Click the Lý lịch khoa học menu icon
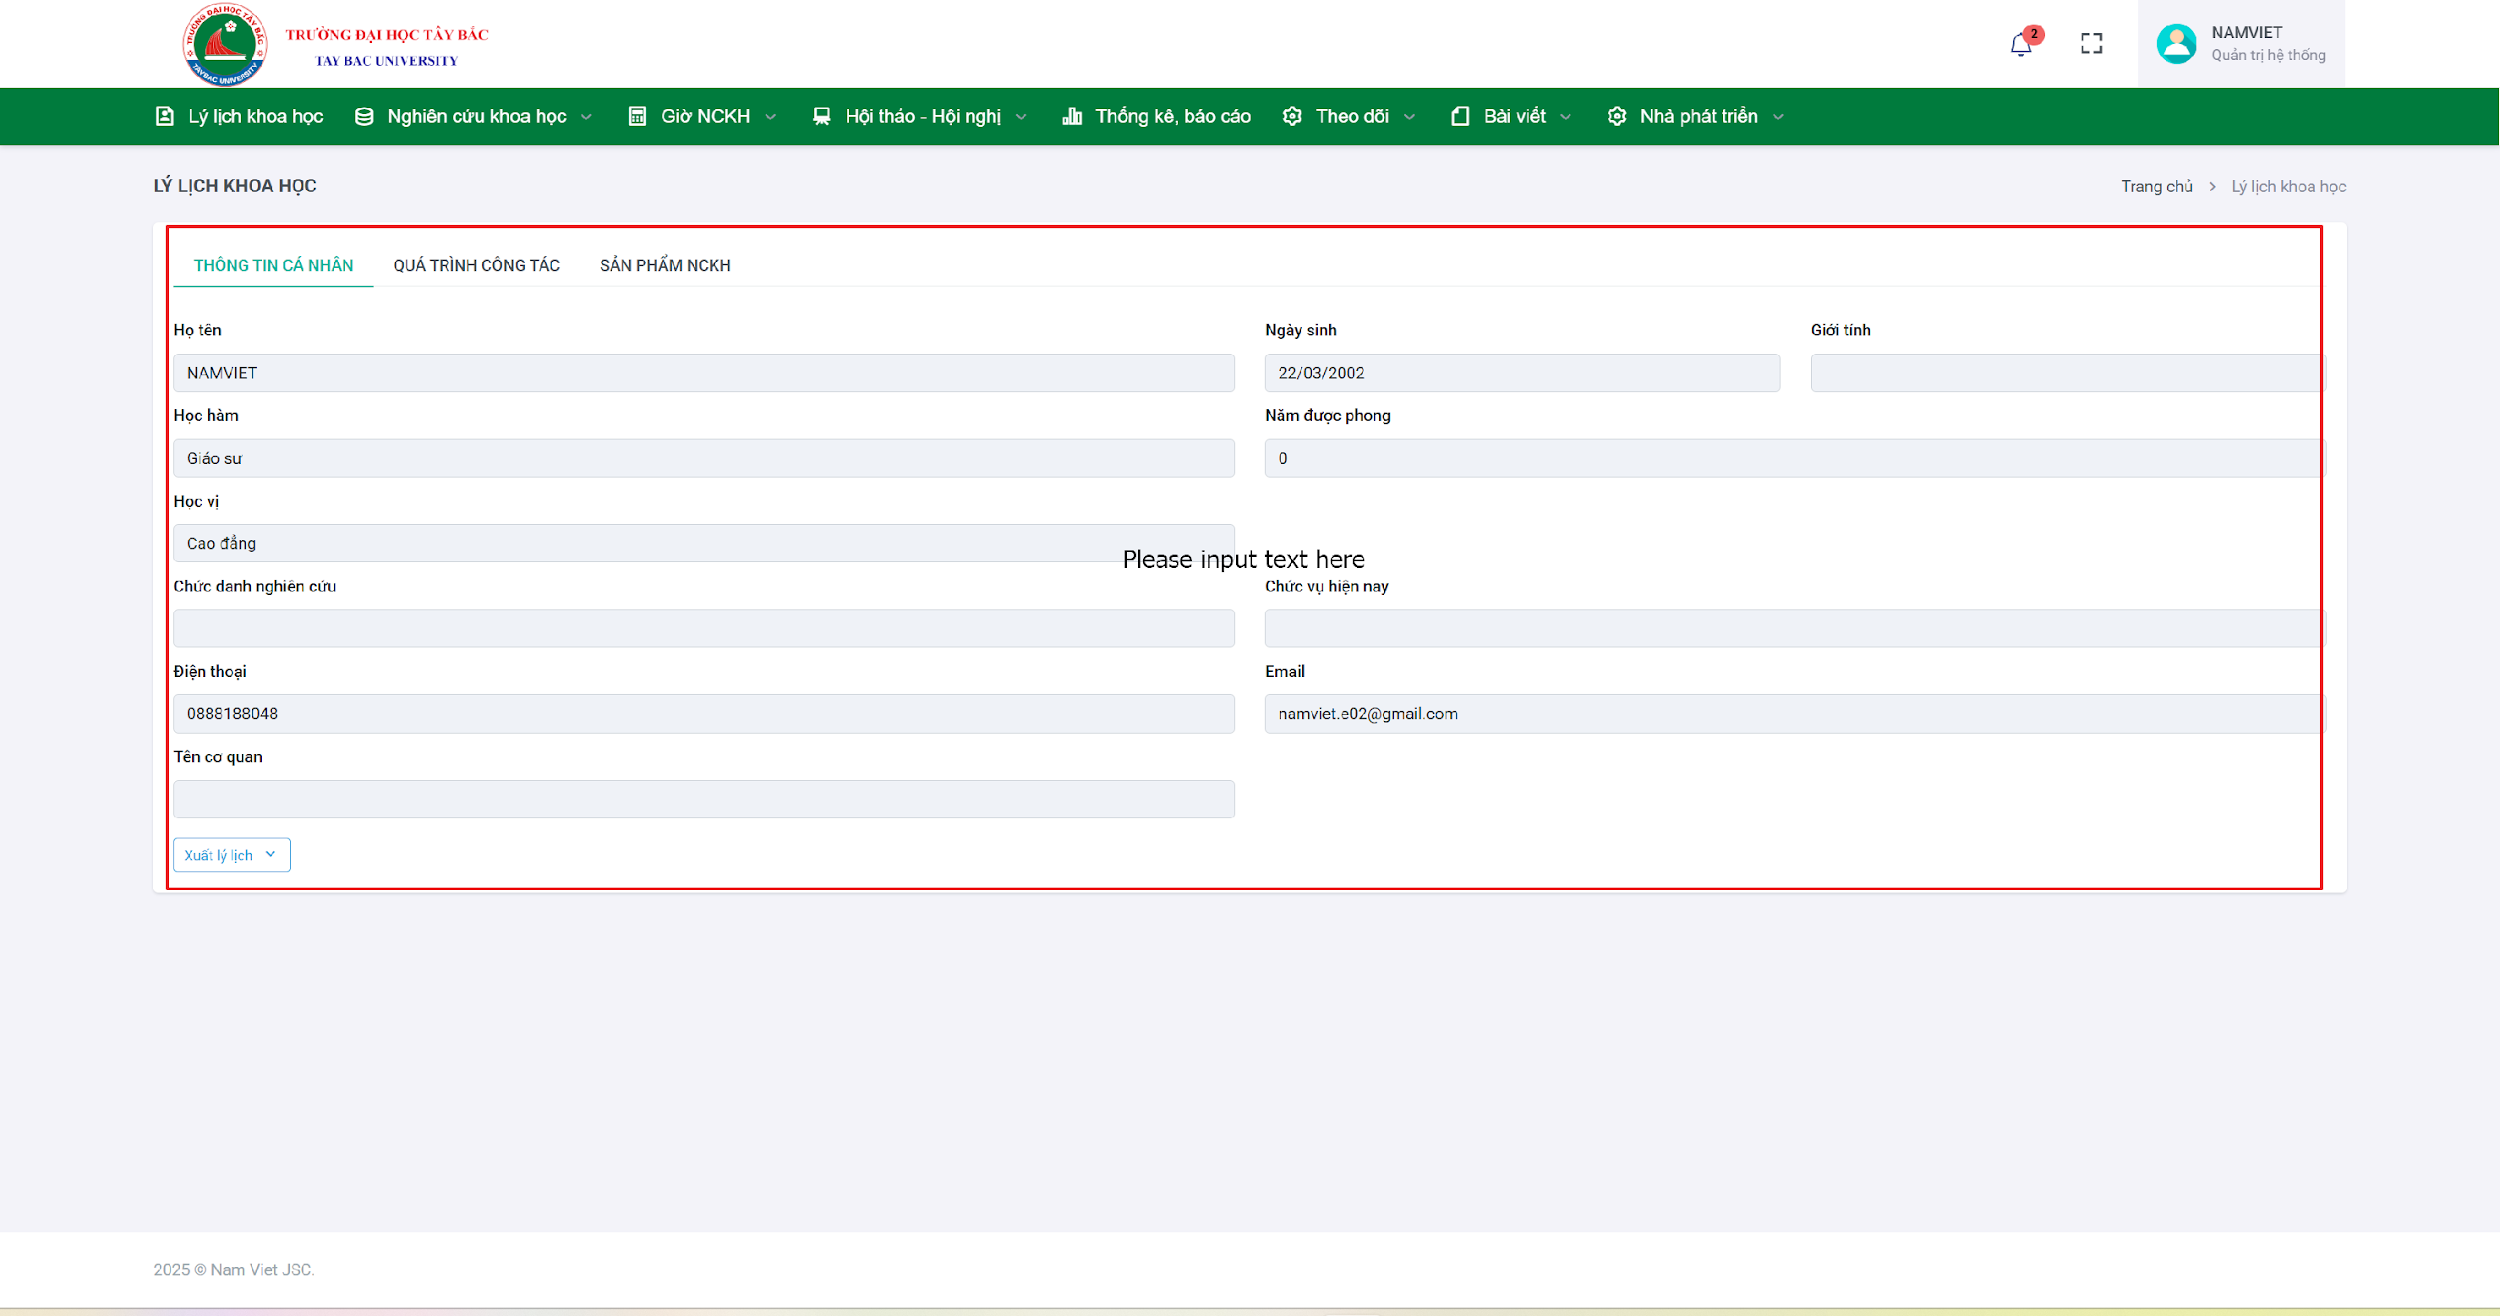 (165, 116)
